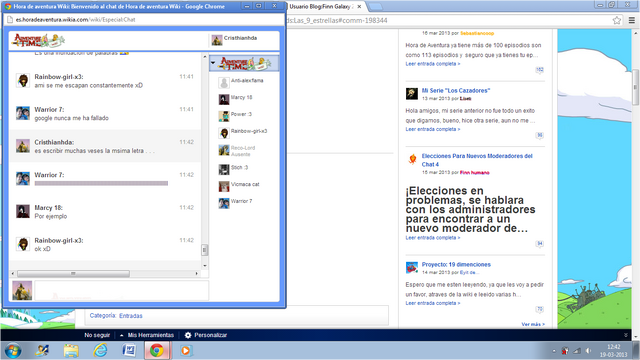The height and width of the screenshot is (360, 640).
Task: Open the Proyecto: 19 dimenciones post
Action: tap(456, 264)
